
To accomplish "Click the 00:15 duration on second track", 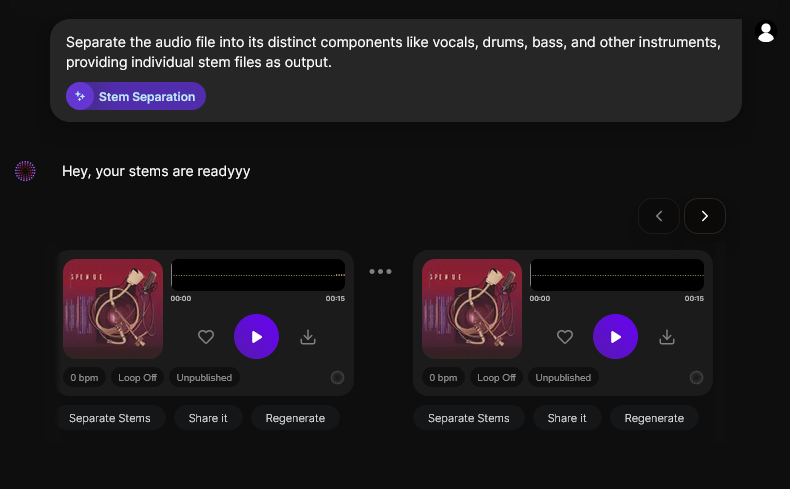I will coord(694,298).
